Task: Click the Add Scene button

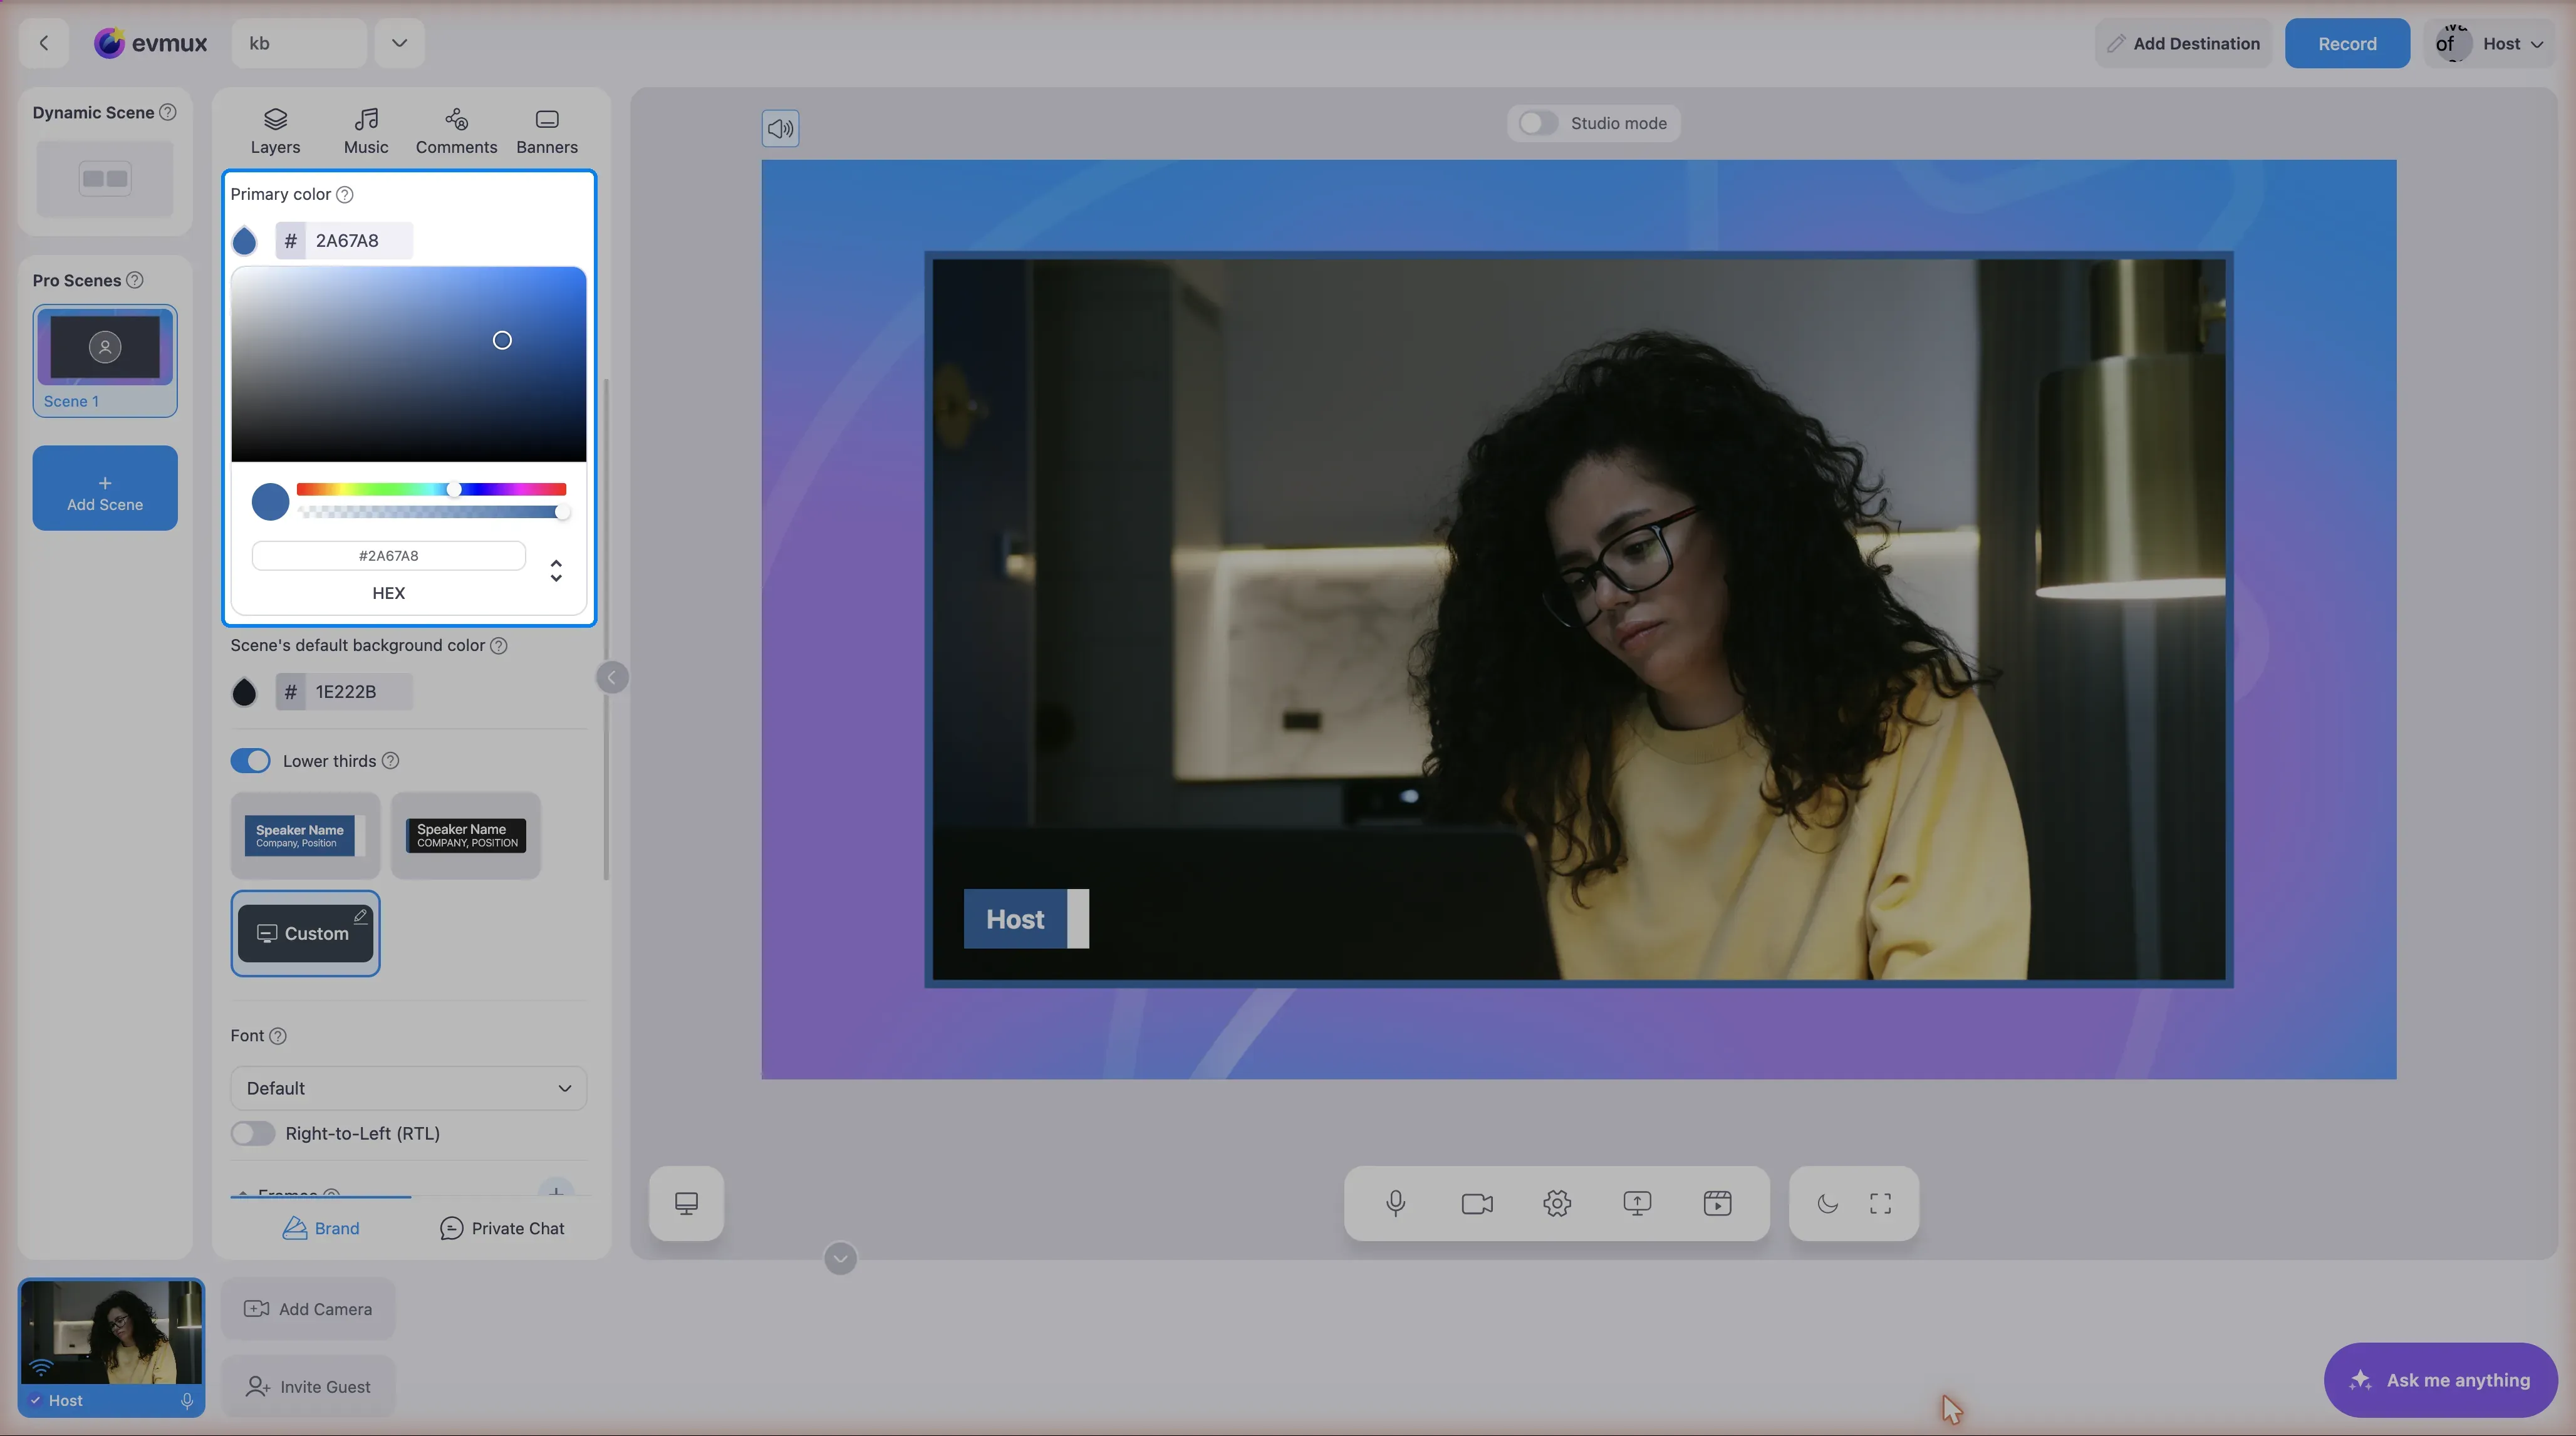Action: [105, 488]
